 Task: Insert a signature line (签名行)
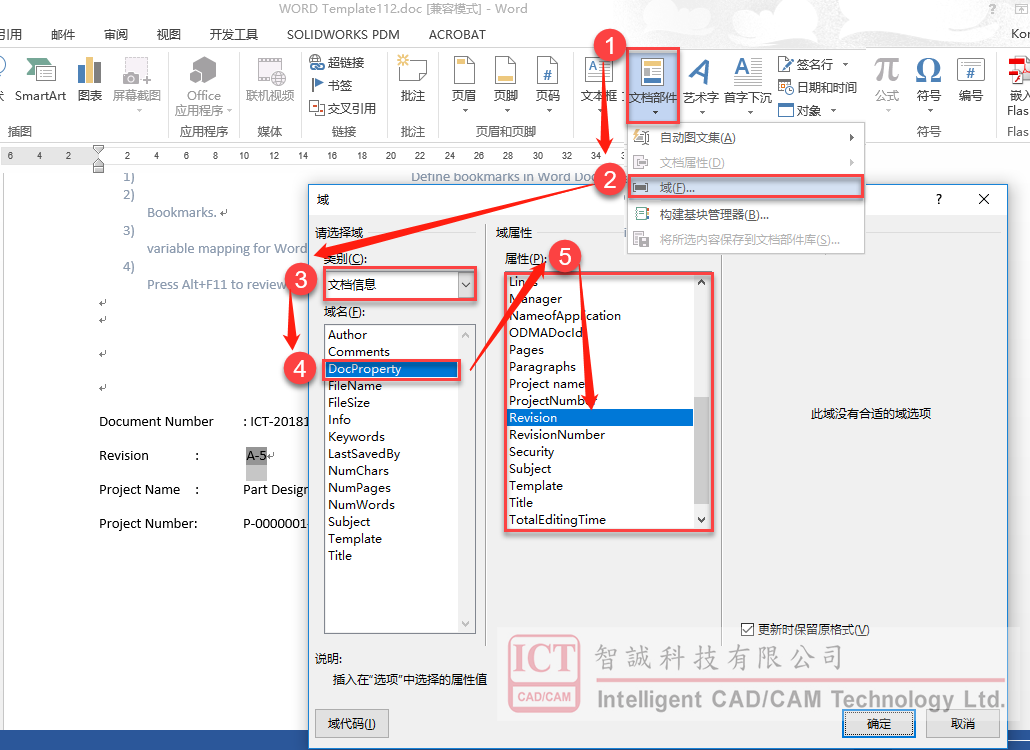[805, 64]
